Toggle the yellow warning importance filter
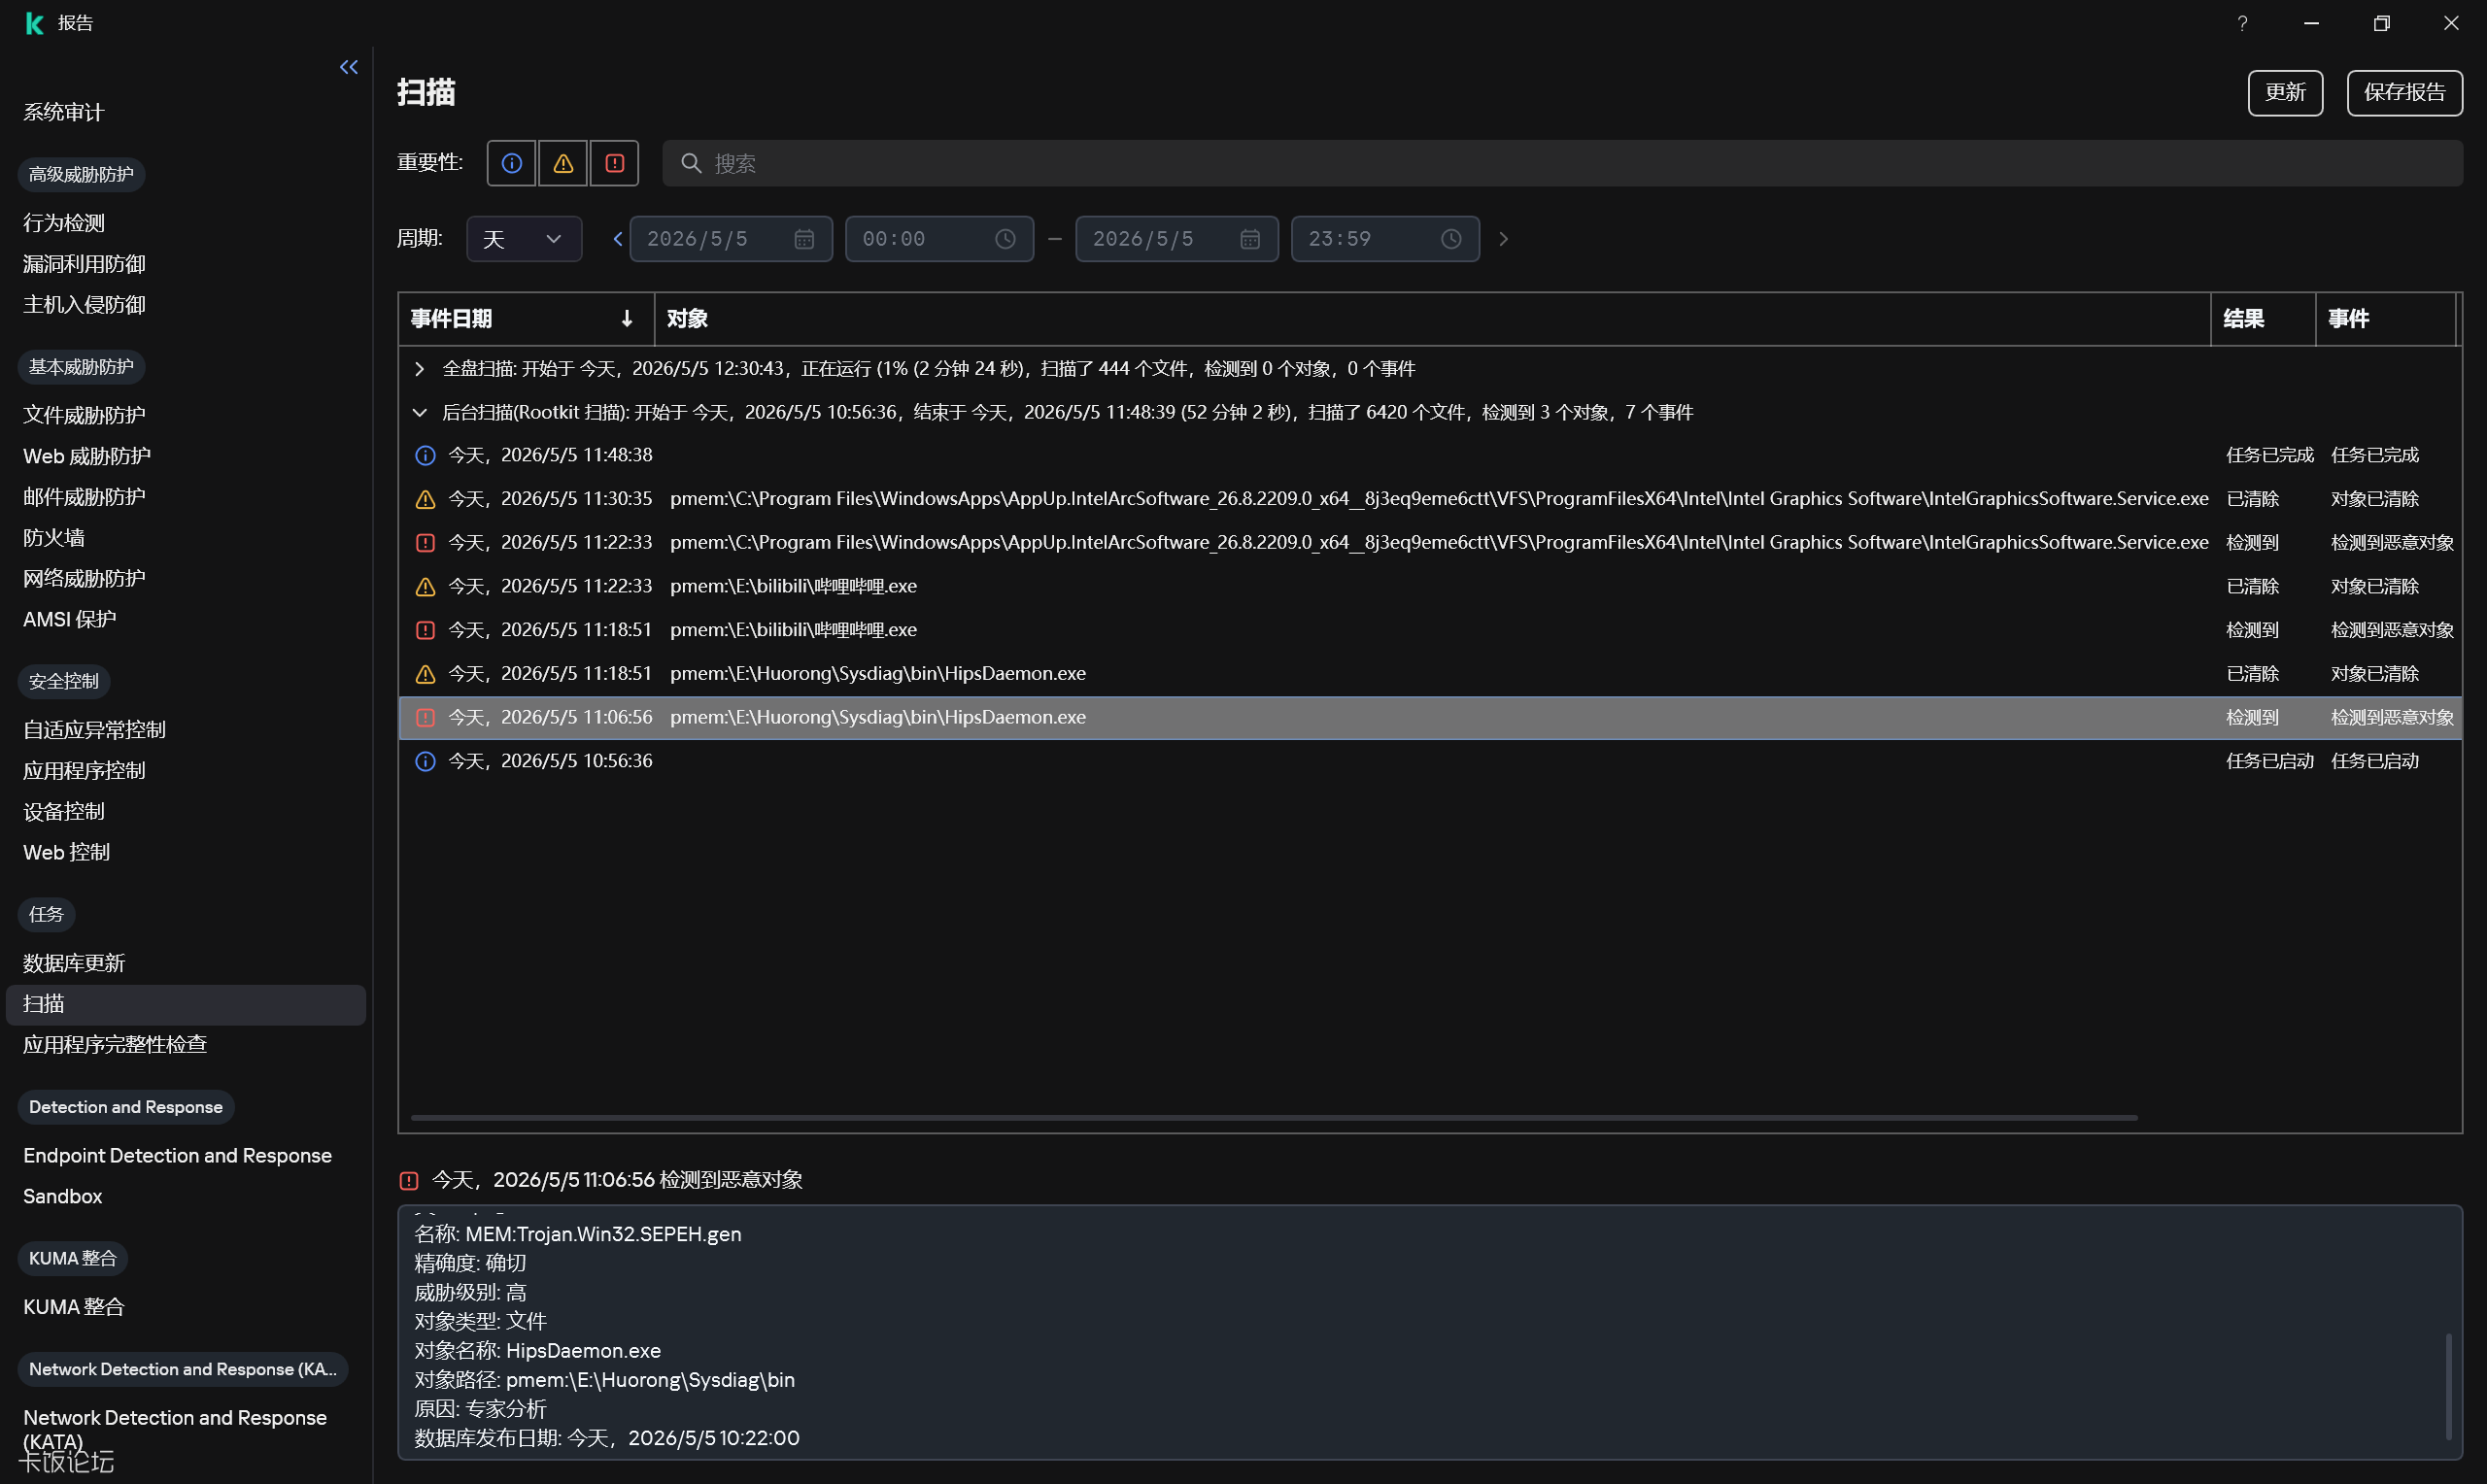2487x1484 pixels. [563, 163]
